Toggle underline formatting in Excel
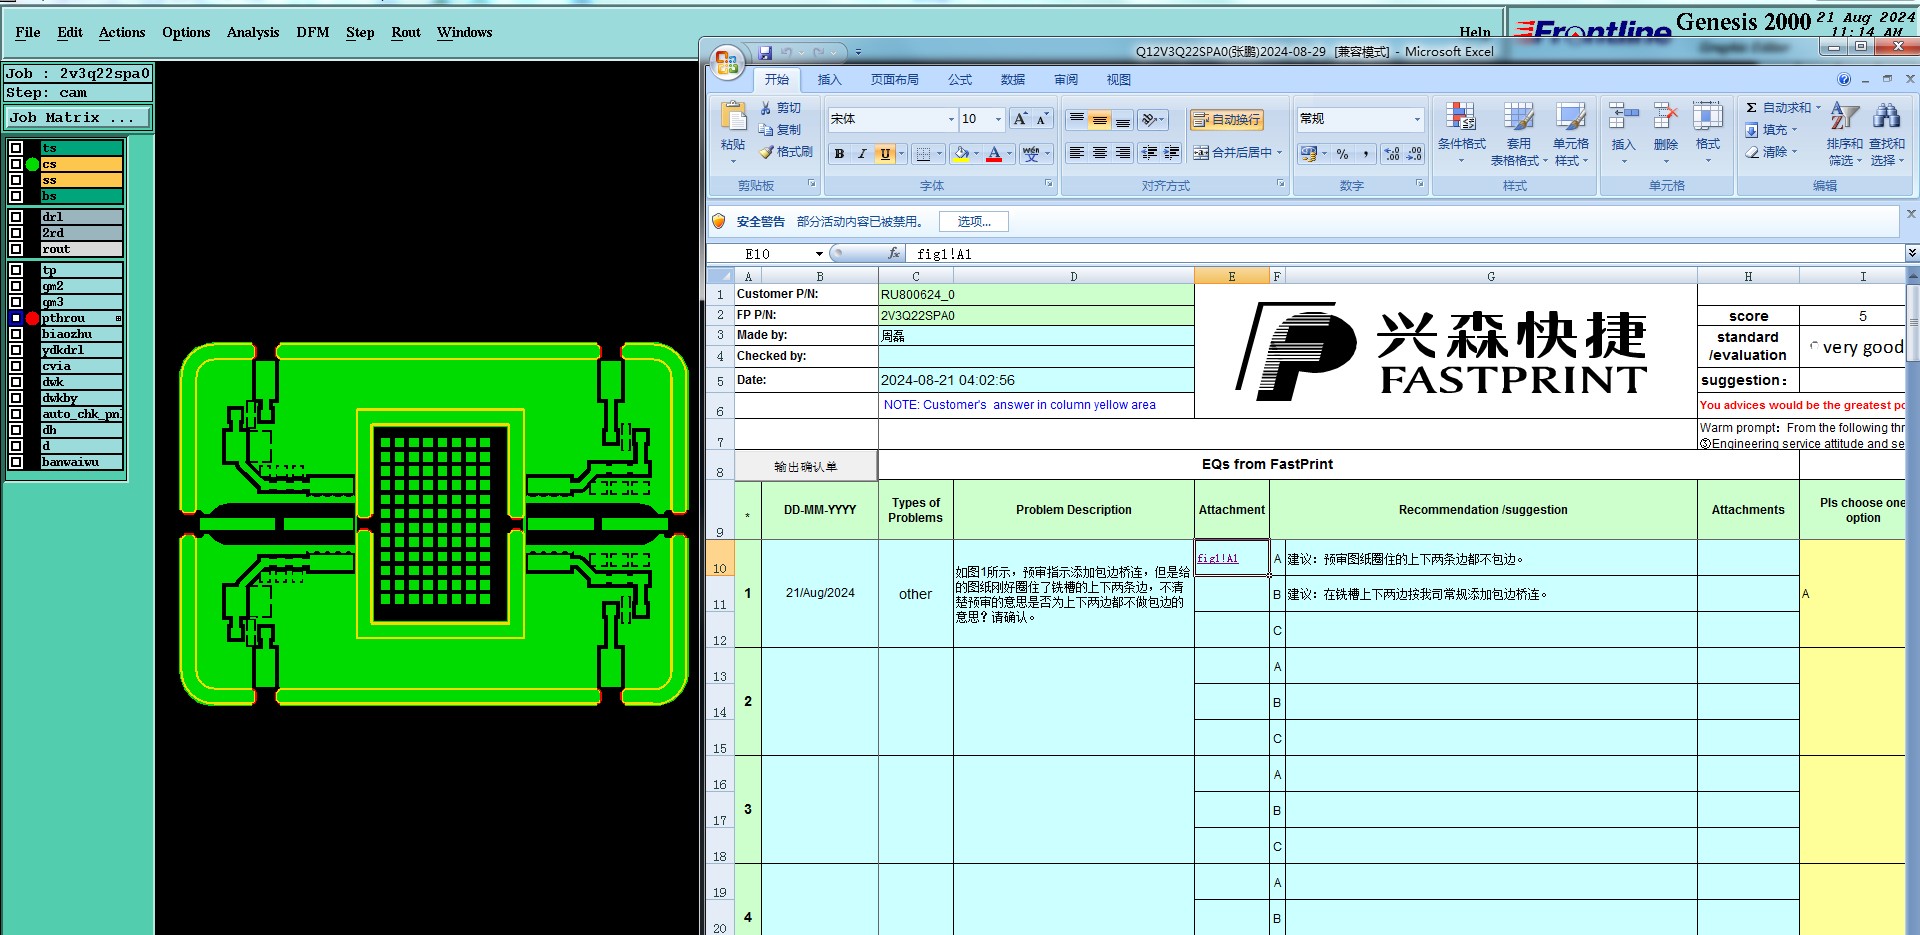Screen dimensions: 1920x935 (885, 154)
